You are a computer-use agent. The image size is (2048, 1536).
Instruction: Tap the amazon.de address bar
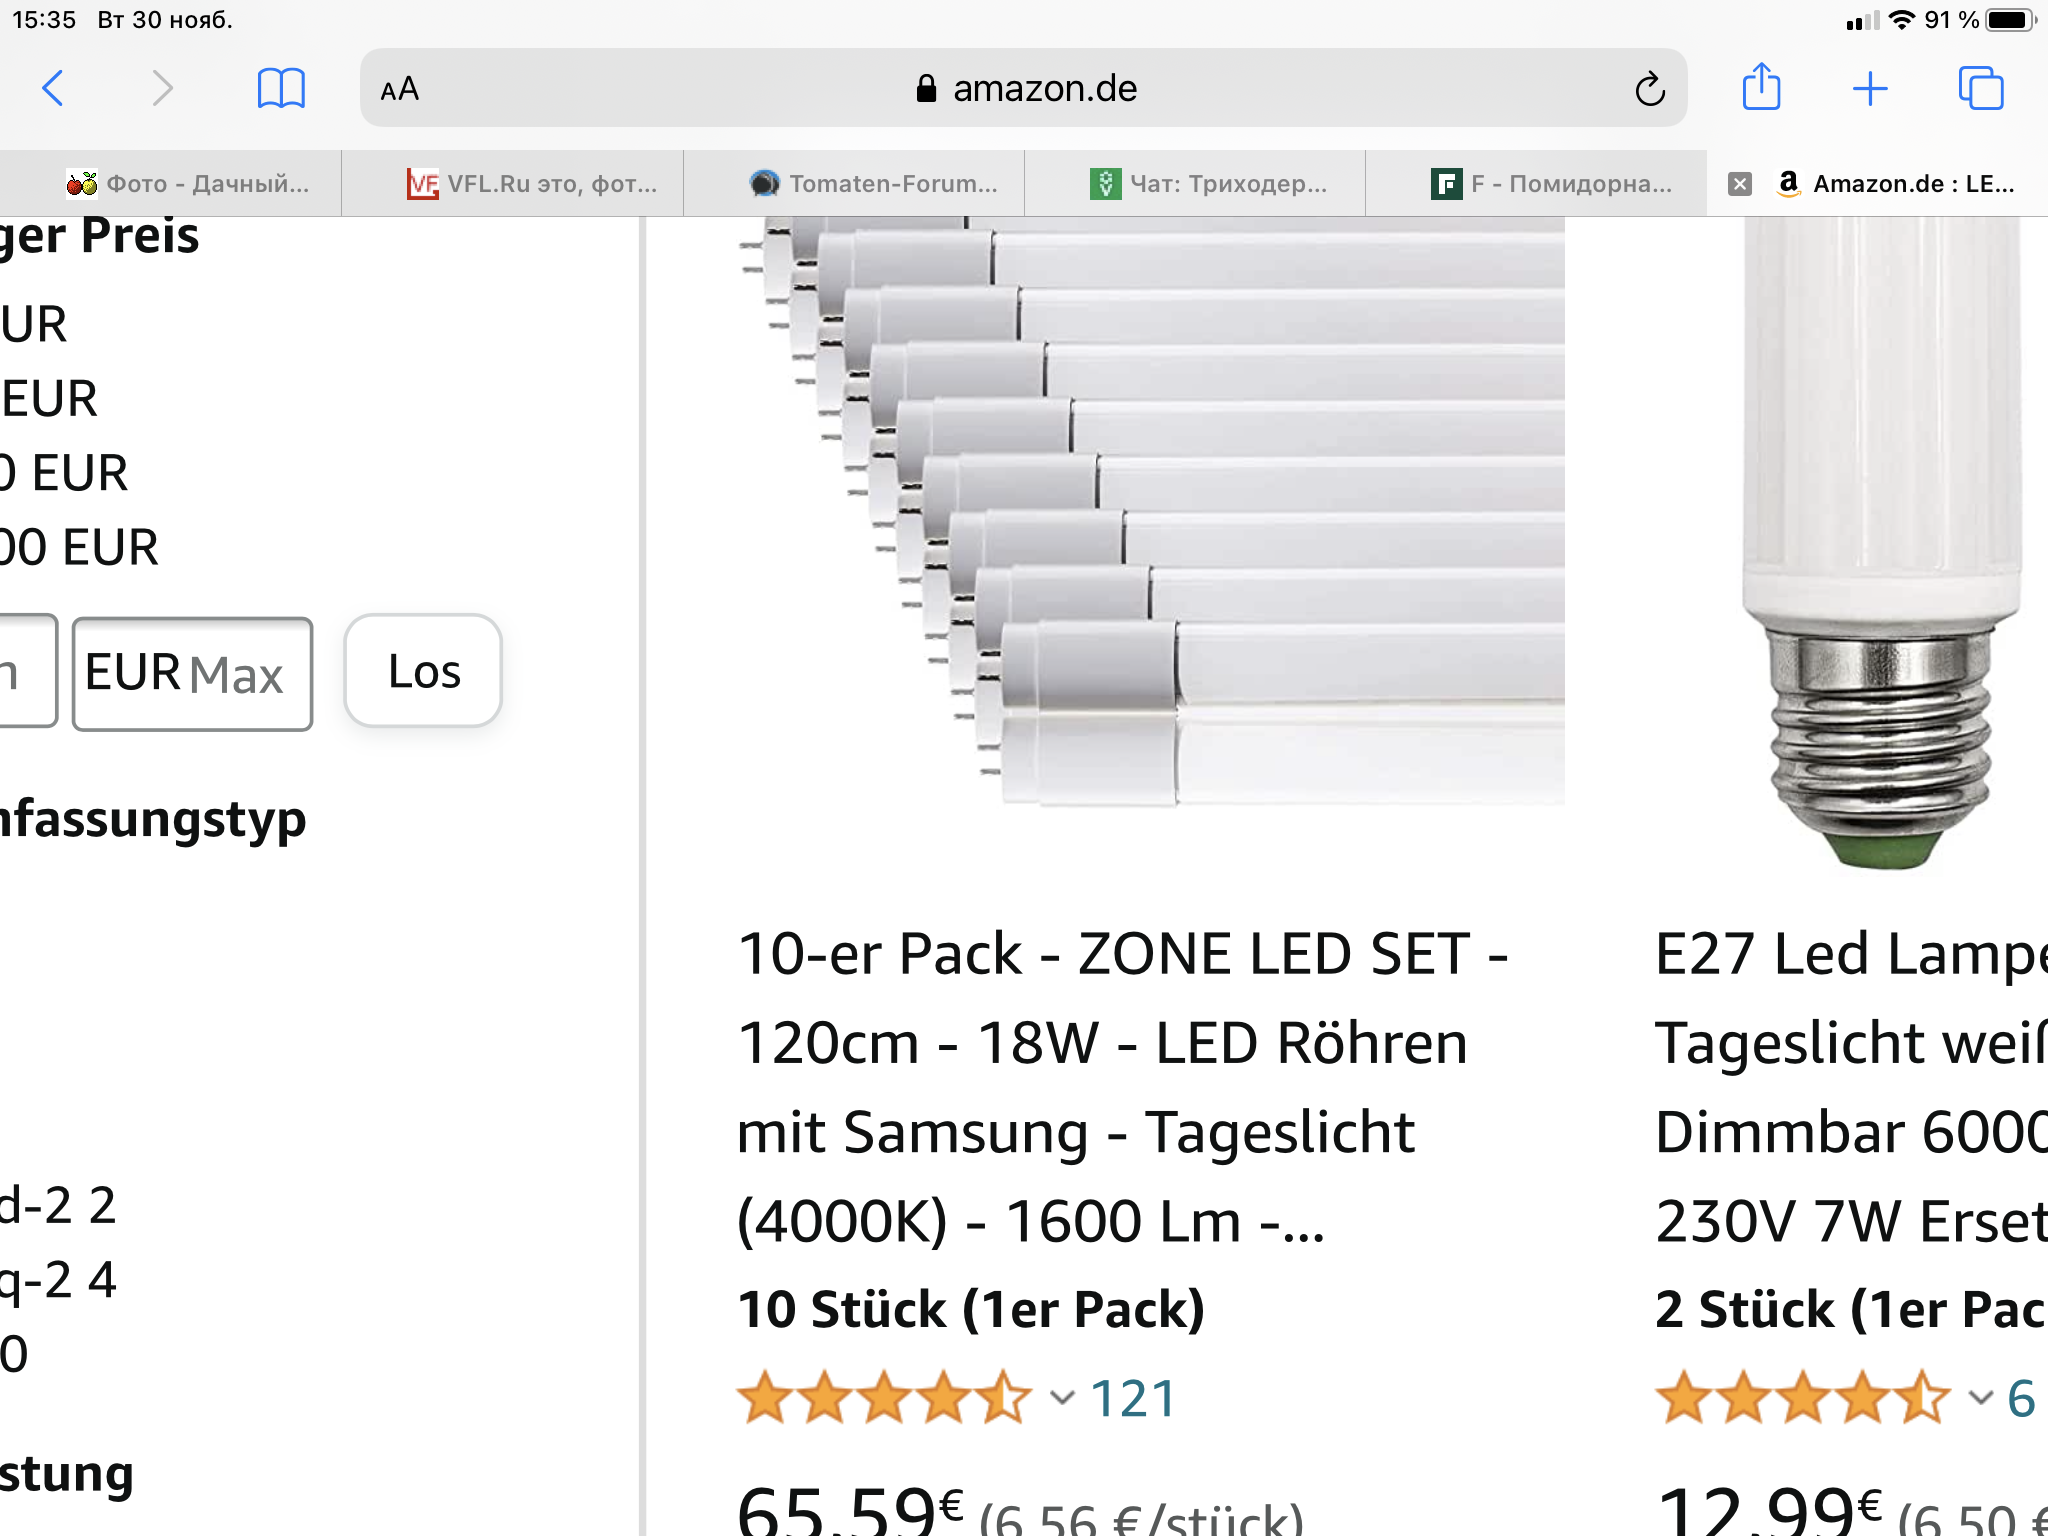[1024, 88]
